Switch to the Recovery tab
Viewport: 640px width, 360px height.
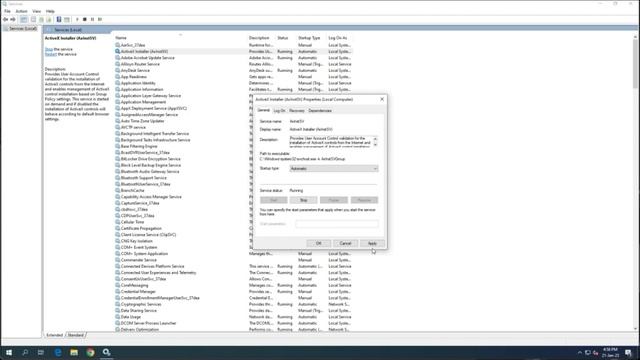coord(297,111)
